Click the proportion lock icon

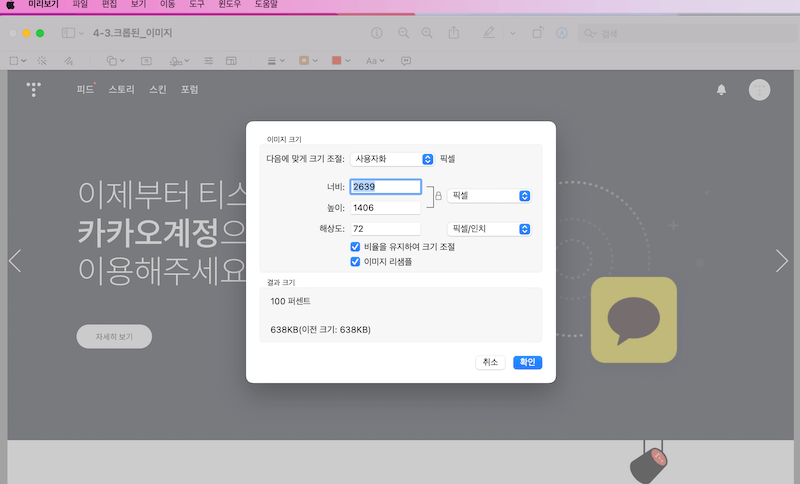(x=438, y=196)
